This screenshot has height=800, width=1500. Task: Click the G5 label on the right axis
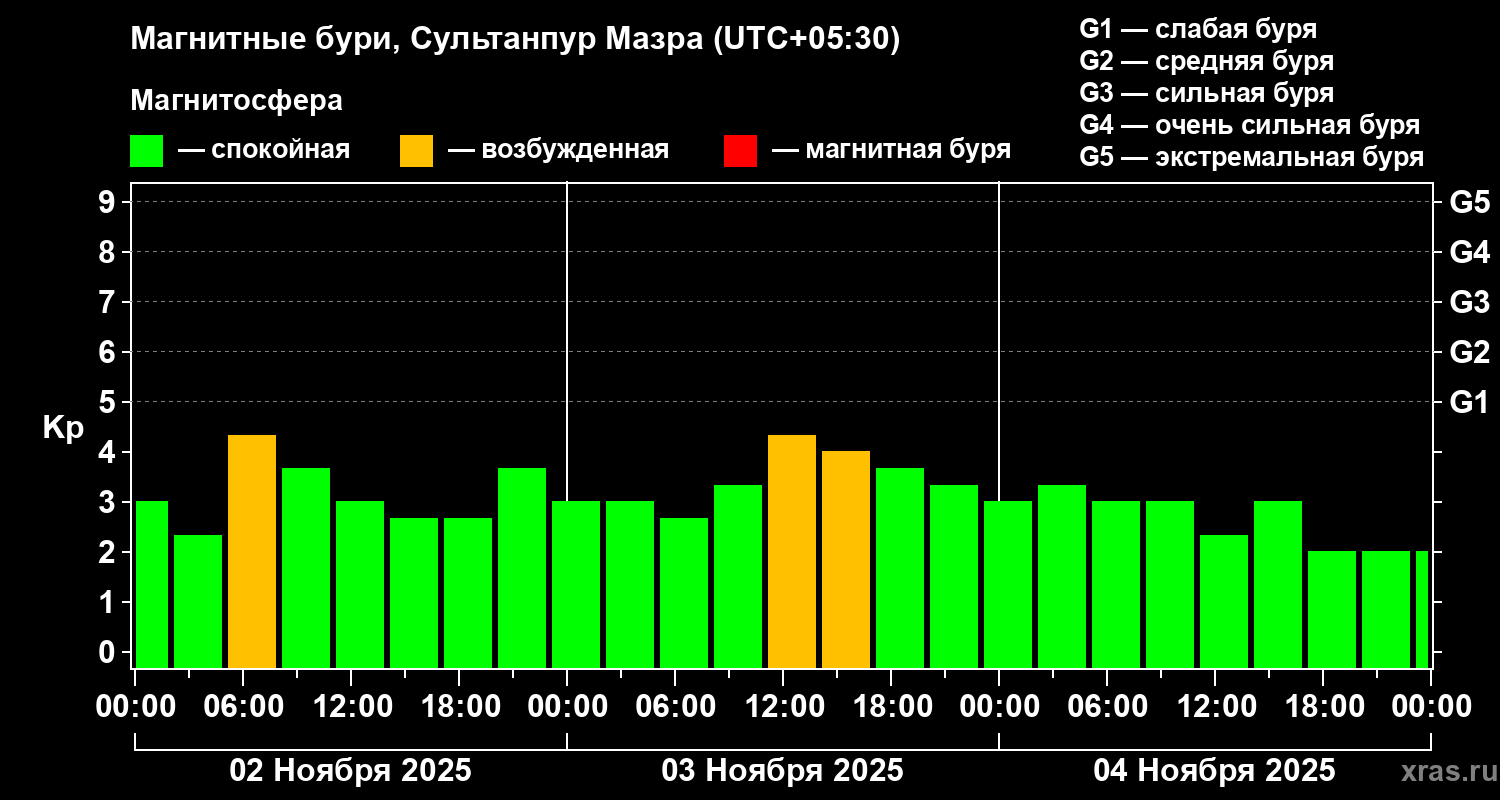tap(1469, 202)
